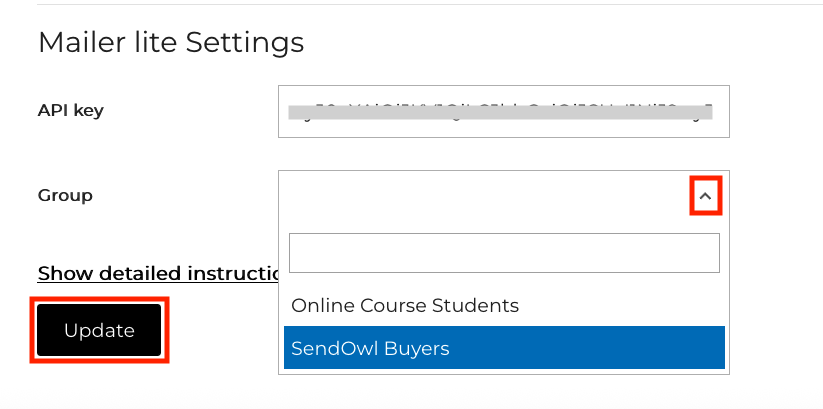Place cursor in group filter text box
This screenshot has width=823, height=409.
[x=504, y=253]
